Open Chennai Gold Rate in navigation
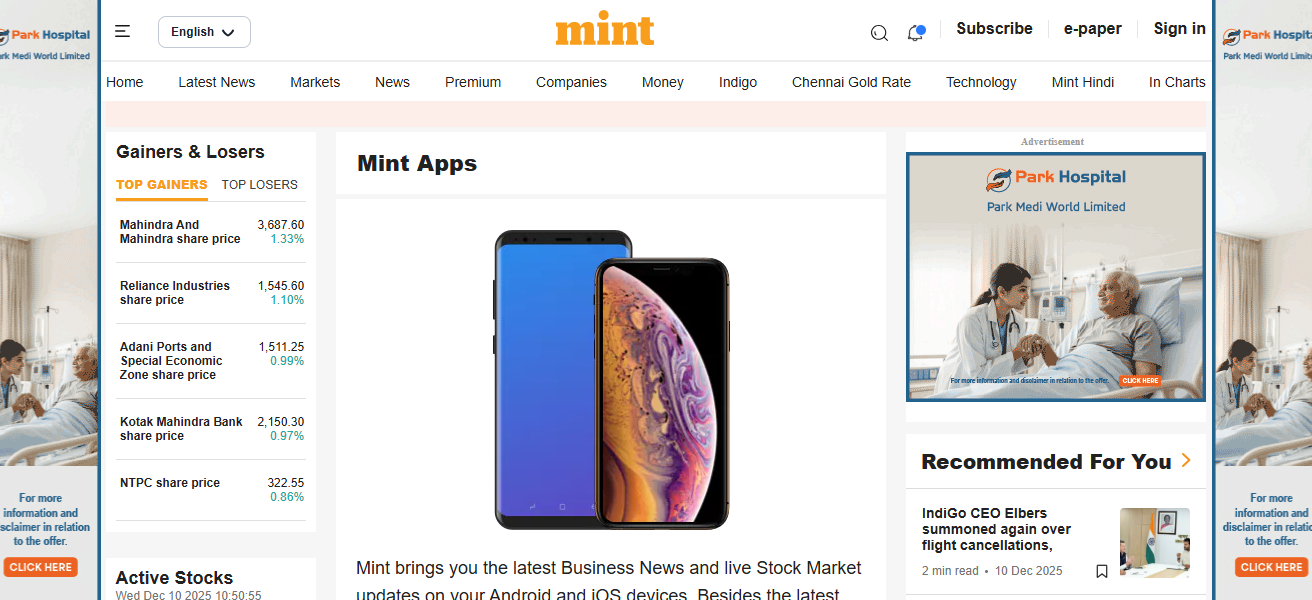Screen dimensions: 1312x600 [x=851, y=82]
